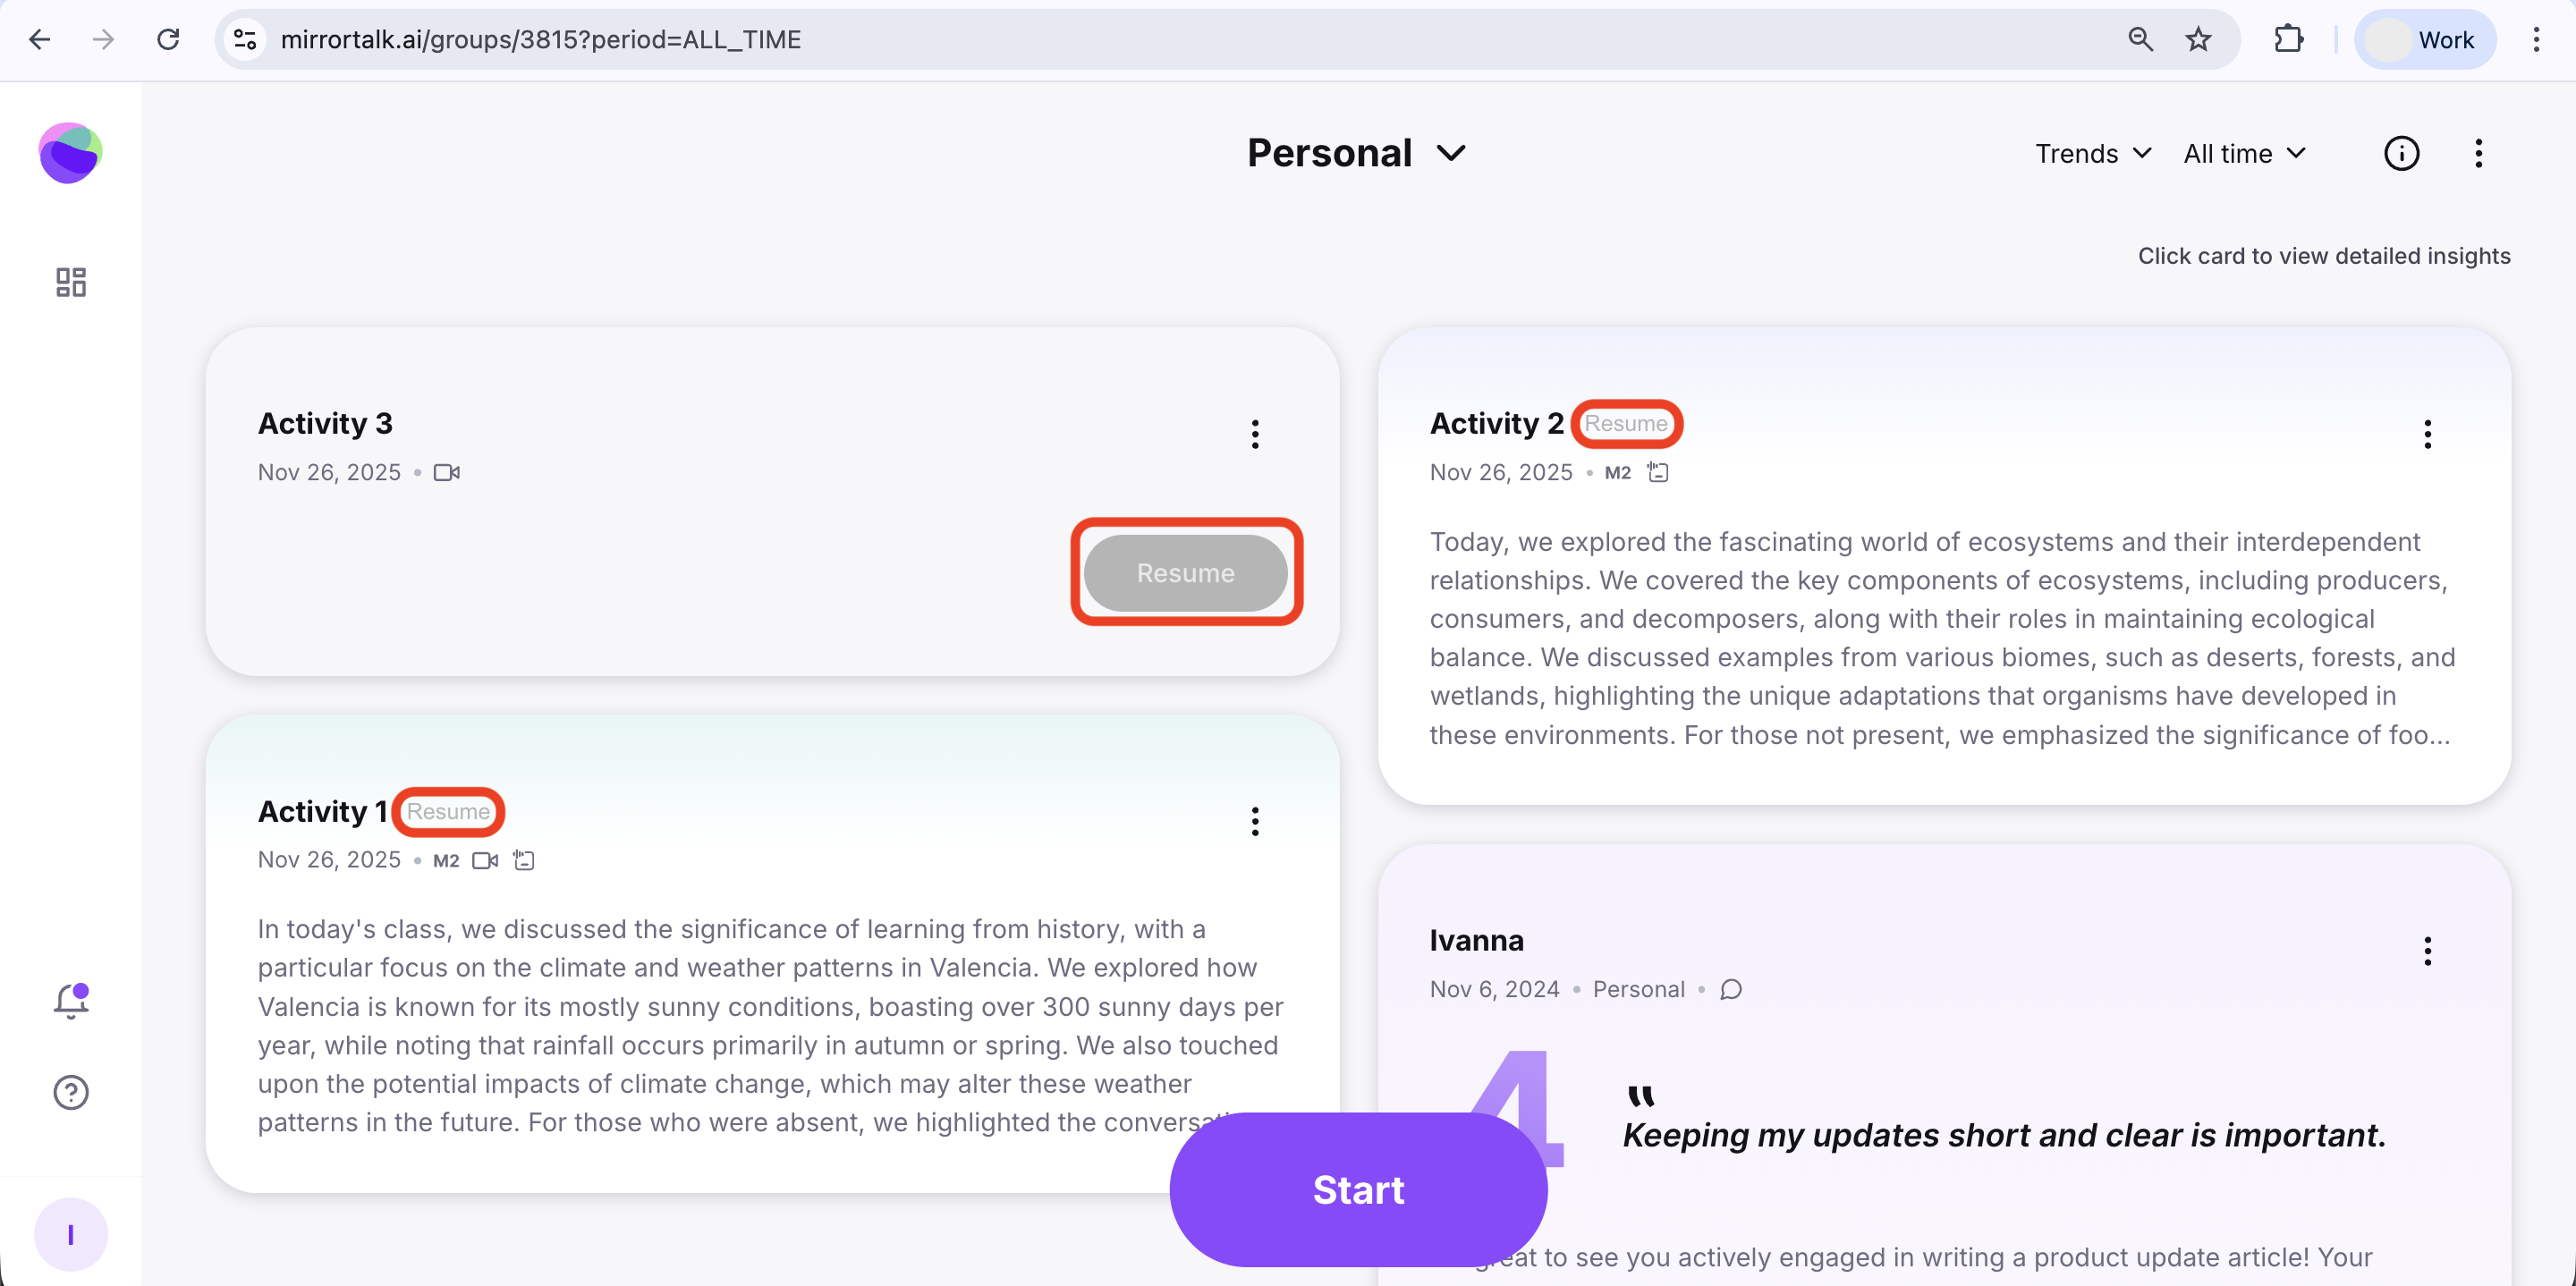Open the All time period dropdown
The height and width of the screenshot is (1286, 2576).
pyautogui.click(x=2244, y=153)
